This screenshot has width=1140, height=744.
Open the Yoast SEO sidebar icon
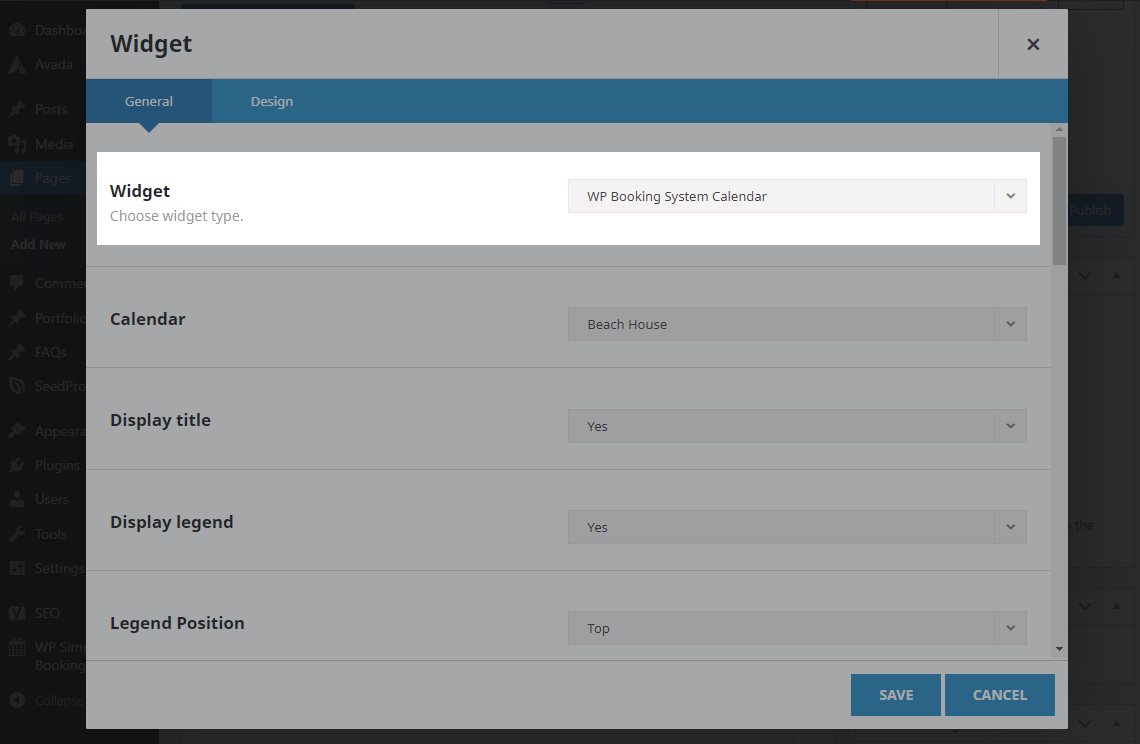click(17, 612)
